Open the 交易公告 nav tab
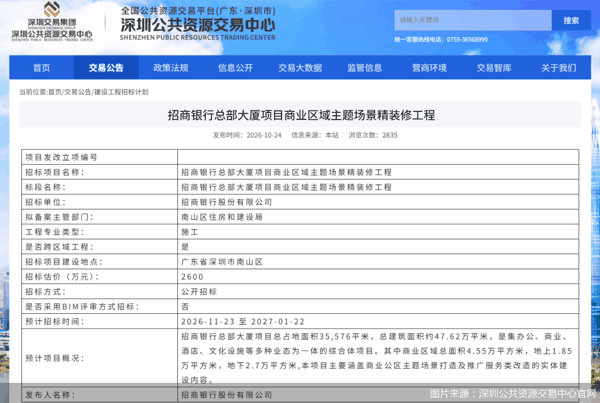 [106, 68]
